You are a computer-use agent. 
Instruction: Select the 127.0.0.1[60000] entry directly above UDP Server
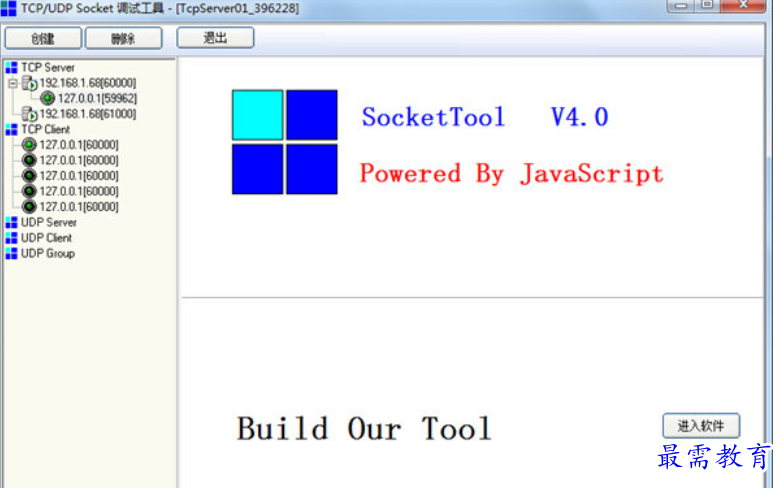[79, 207]
